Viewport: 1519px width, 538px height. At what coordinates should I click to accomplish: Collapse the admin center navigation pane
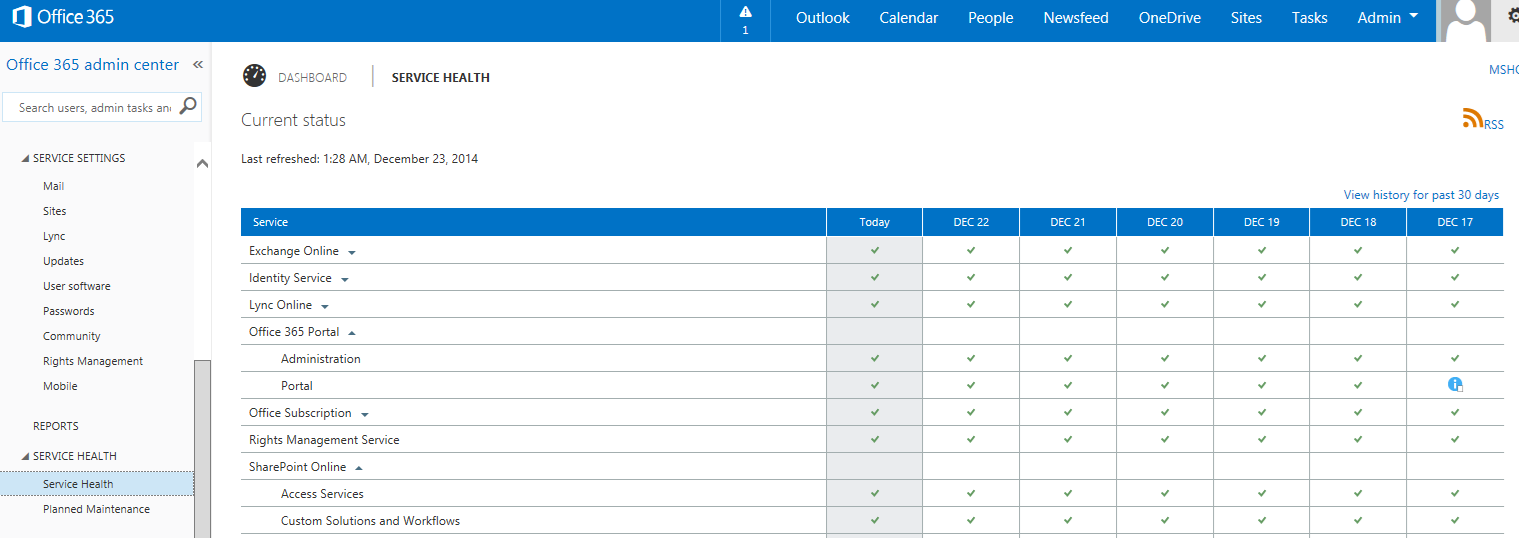(198, 65)
